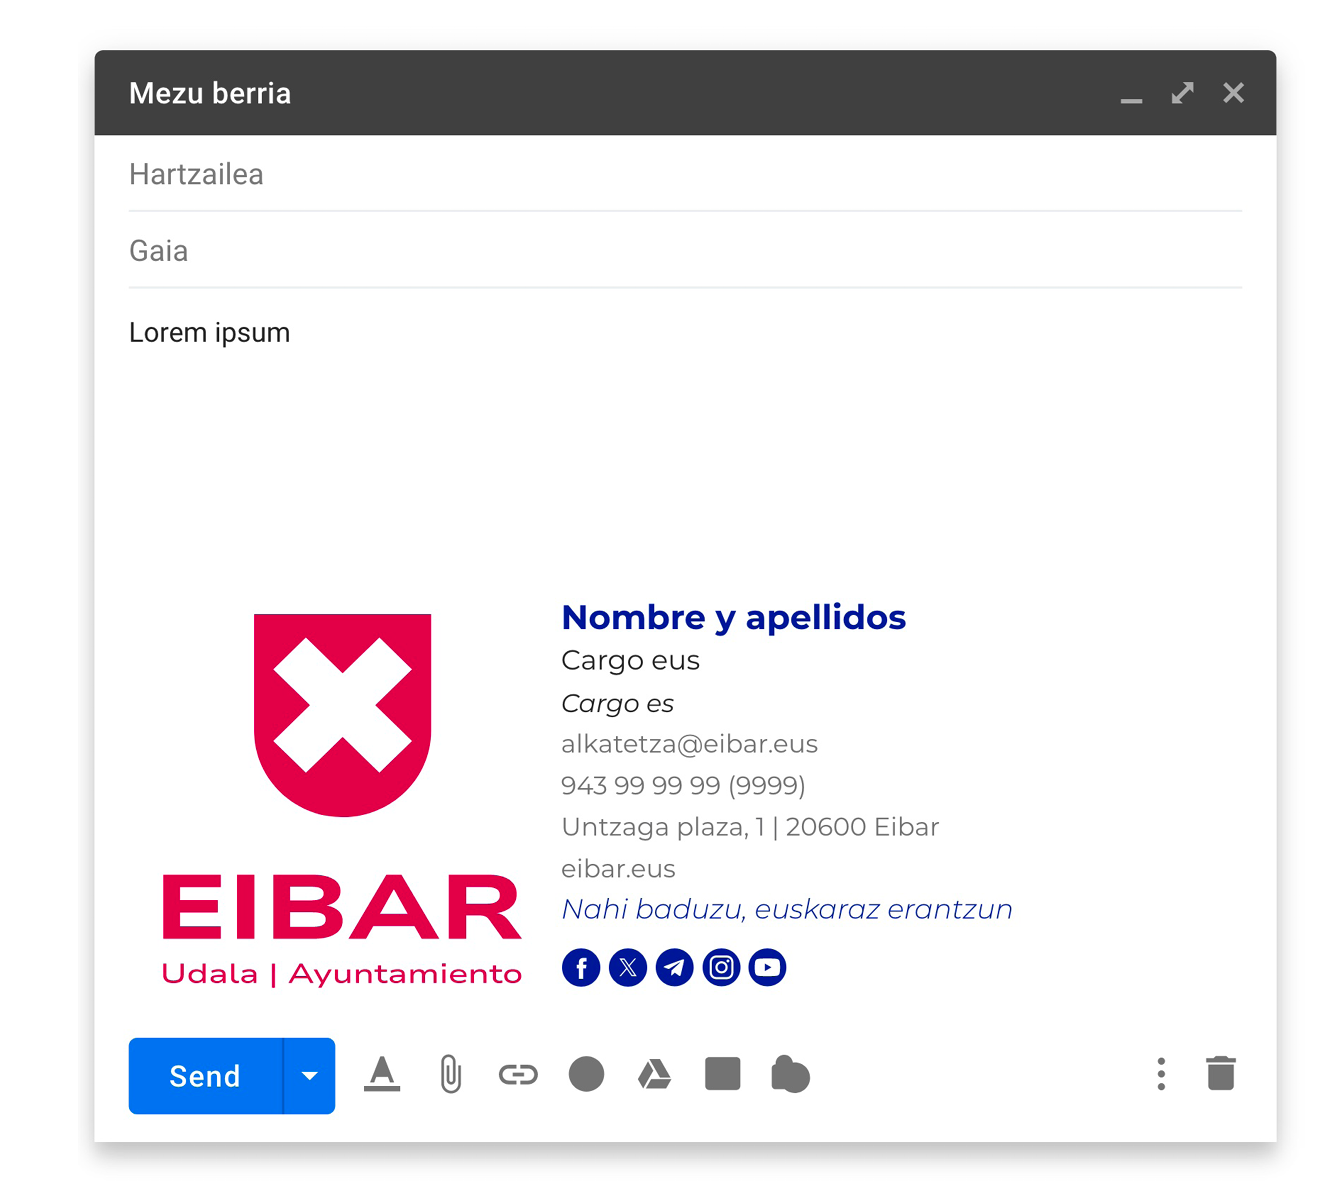The height and width of the screenshot is (1185, 1343).
Task: Click the alkatetza@eibar.eus email address
Action: point(689,744)
